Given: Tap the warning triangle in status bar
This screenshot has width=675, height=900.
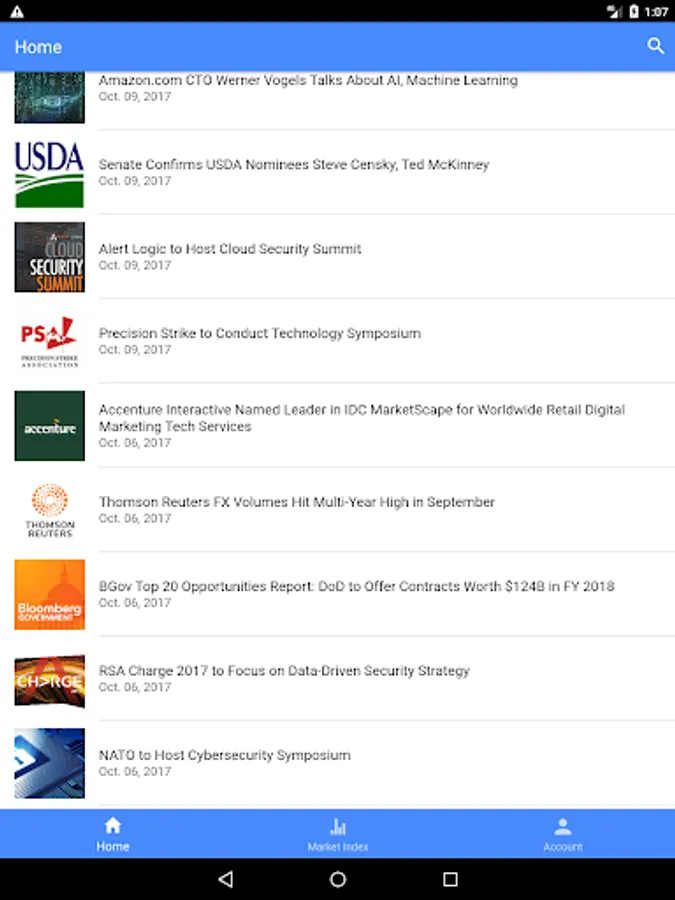Looking at the screenshot, I should pyautogui.click(x=17, y=11).
